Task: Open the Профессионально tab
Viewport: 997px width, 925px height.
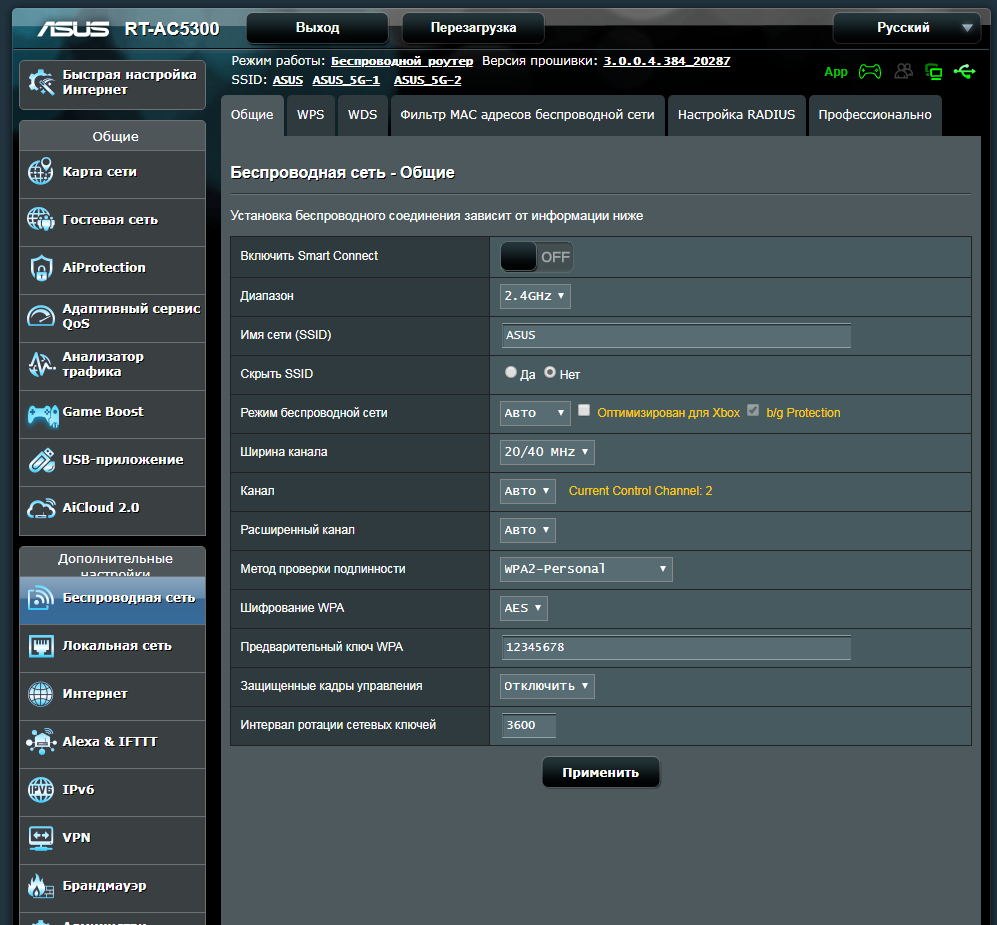Action: click(x=875, y=115)
